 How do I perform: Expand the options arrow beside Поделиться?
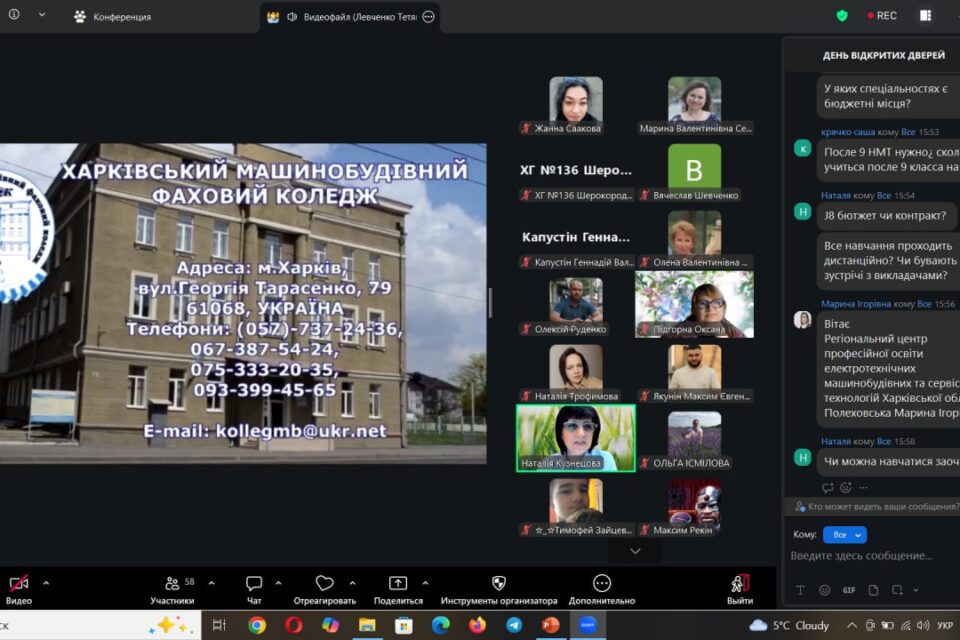point(425,583)
